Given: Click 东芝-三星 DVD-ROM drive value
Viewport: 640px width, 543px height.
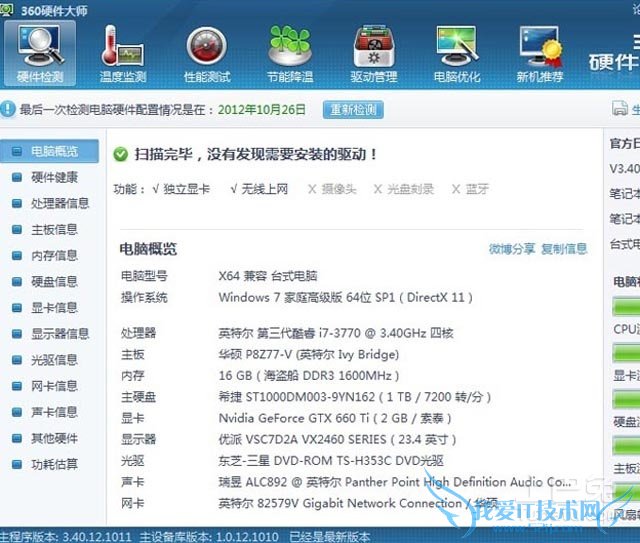Looking at the screenshot, I should tap(331, 461).
